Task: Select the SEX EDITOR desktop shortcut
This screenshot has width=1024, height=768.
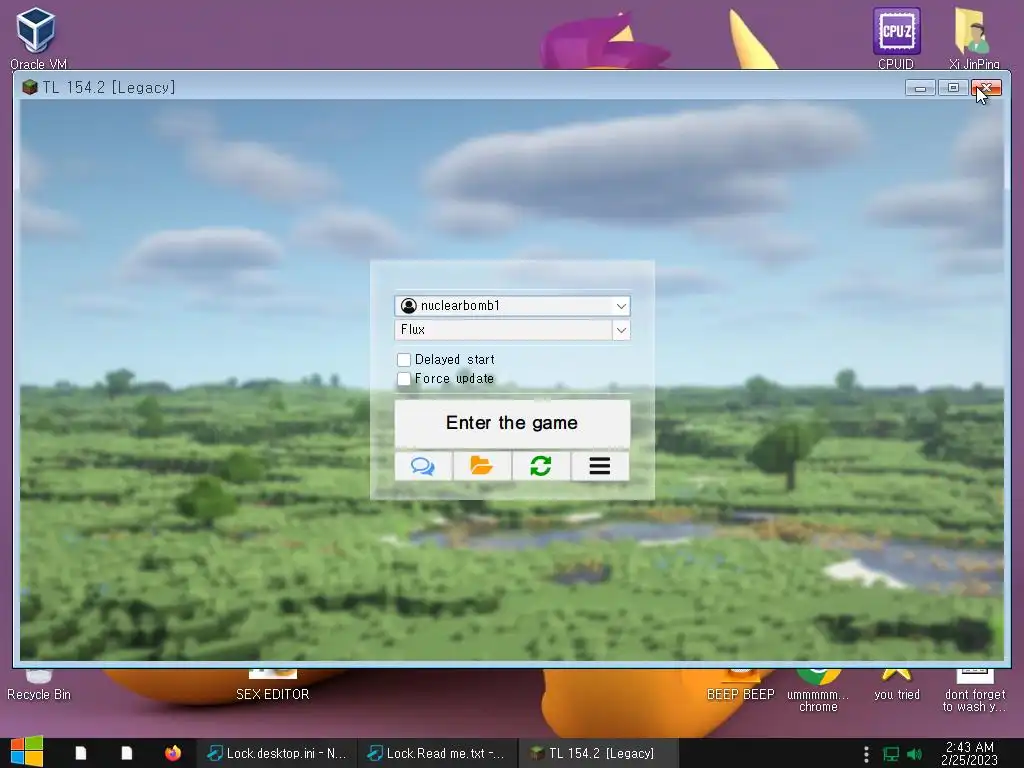Action: coord(272,686)
